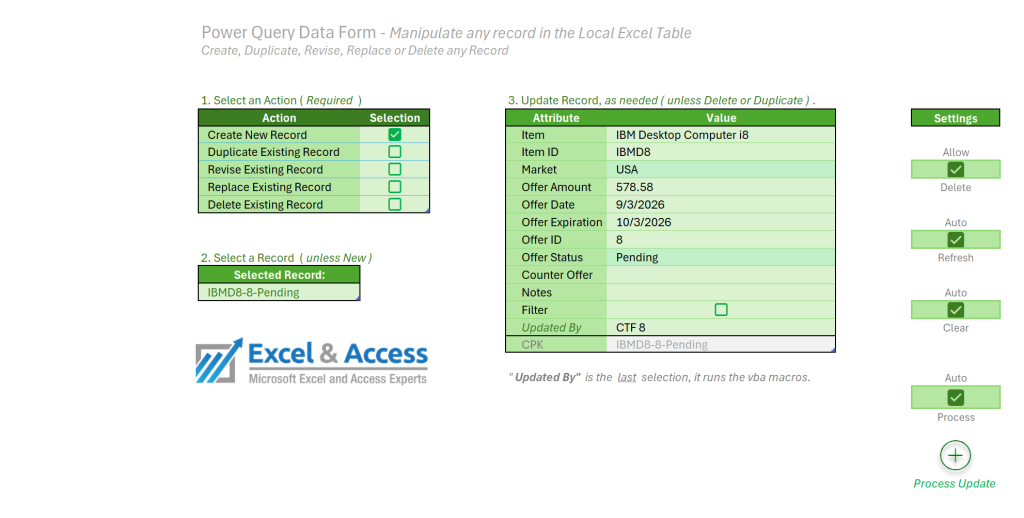Viewport: 1024px width, 518px height.
Task: Click the Item ID value IBMD8
Action: pos(721,152)
